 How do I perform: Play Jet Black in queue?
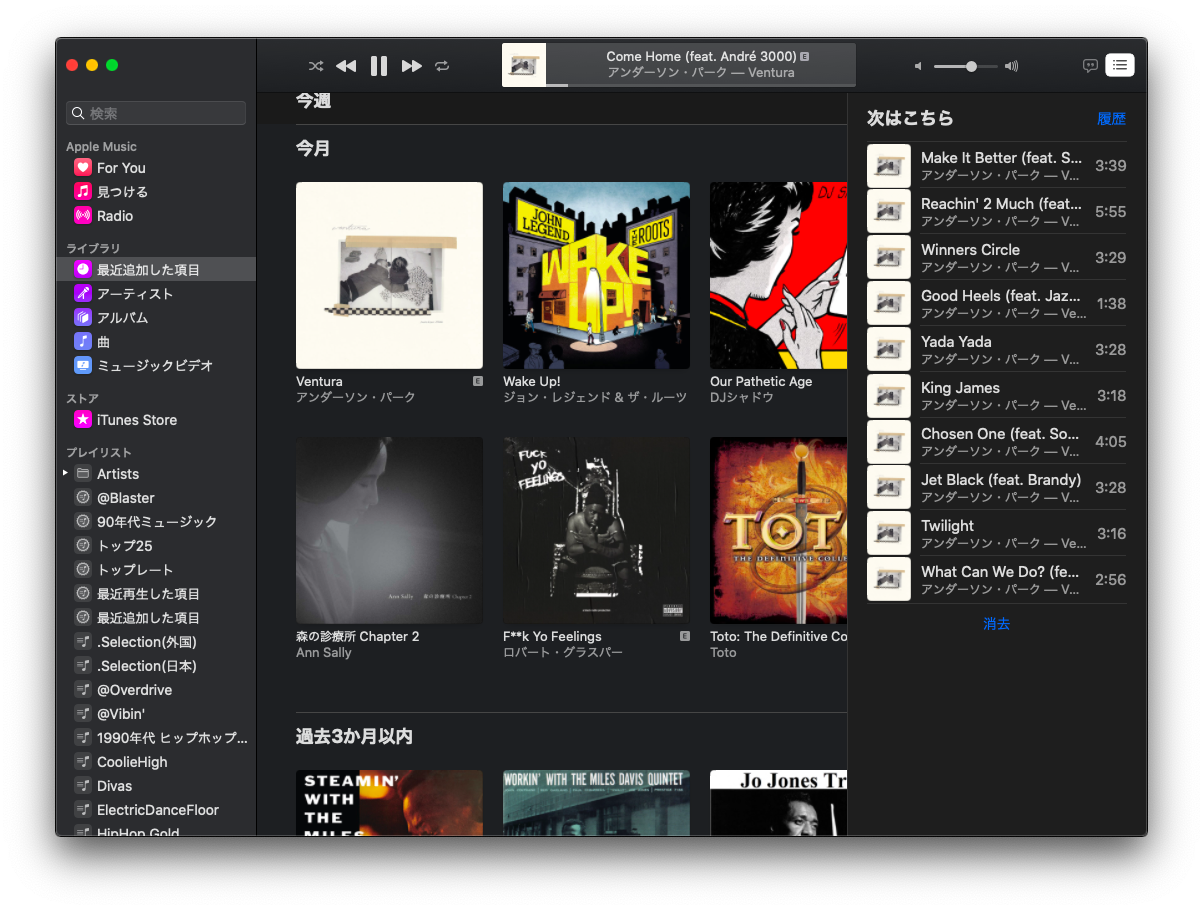[x=996, y=488]
